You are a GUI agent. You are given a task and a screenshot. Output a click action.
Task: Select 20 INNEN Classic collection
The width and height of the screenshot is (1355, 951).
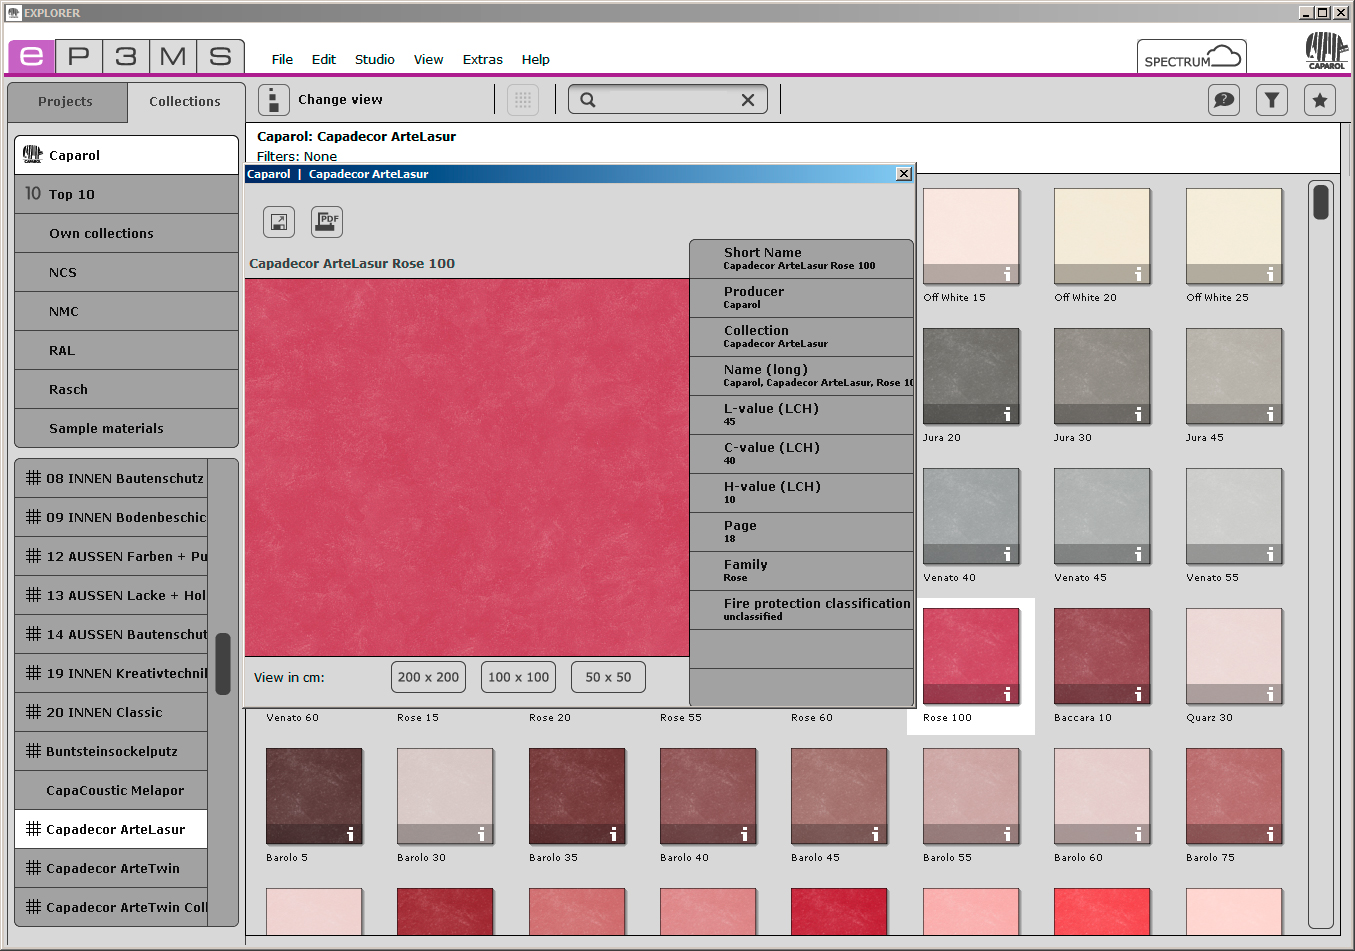coord(111,712)
